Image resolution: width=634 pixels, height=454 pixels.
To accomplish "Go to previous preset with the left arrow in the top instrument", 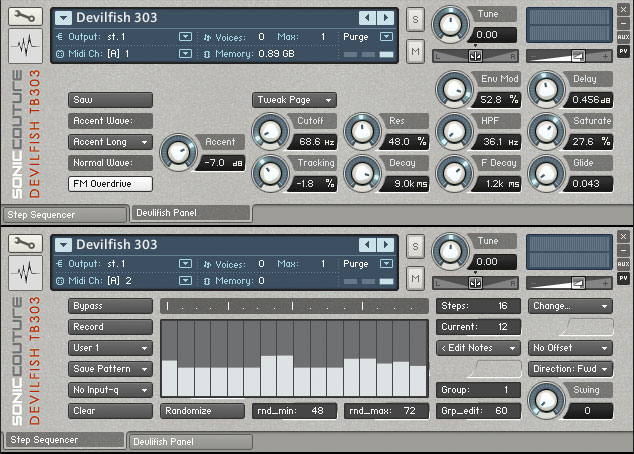I will 367,18.
